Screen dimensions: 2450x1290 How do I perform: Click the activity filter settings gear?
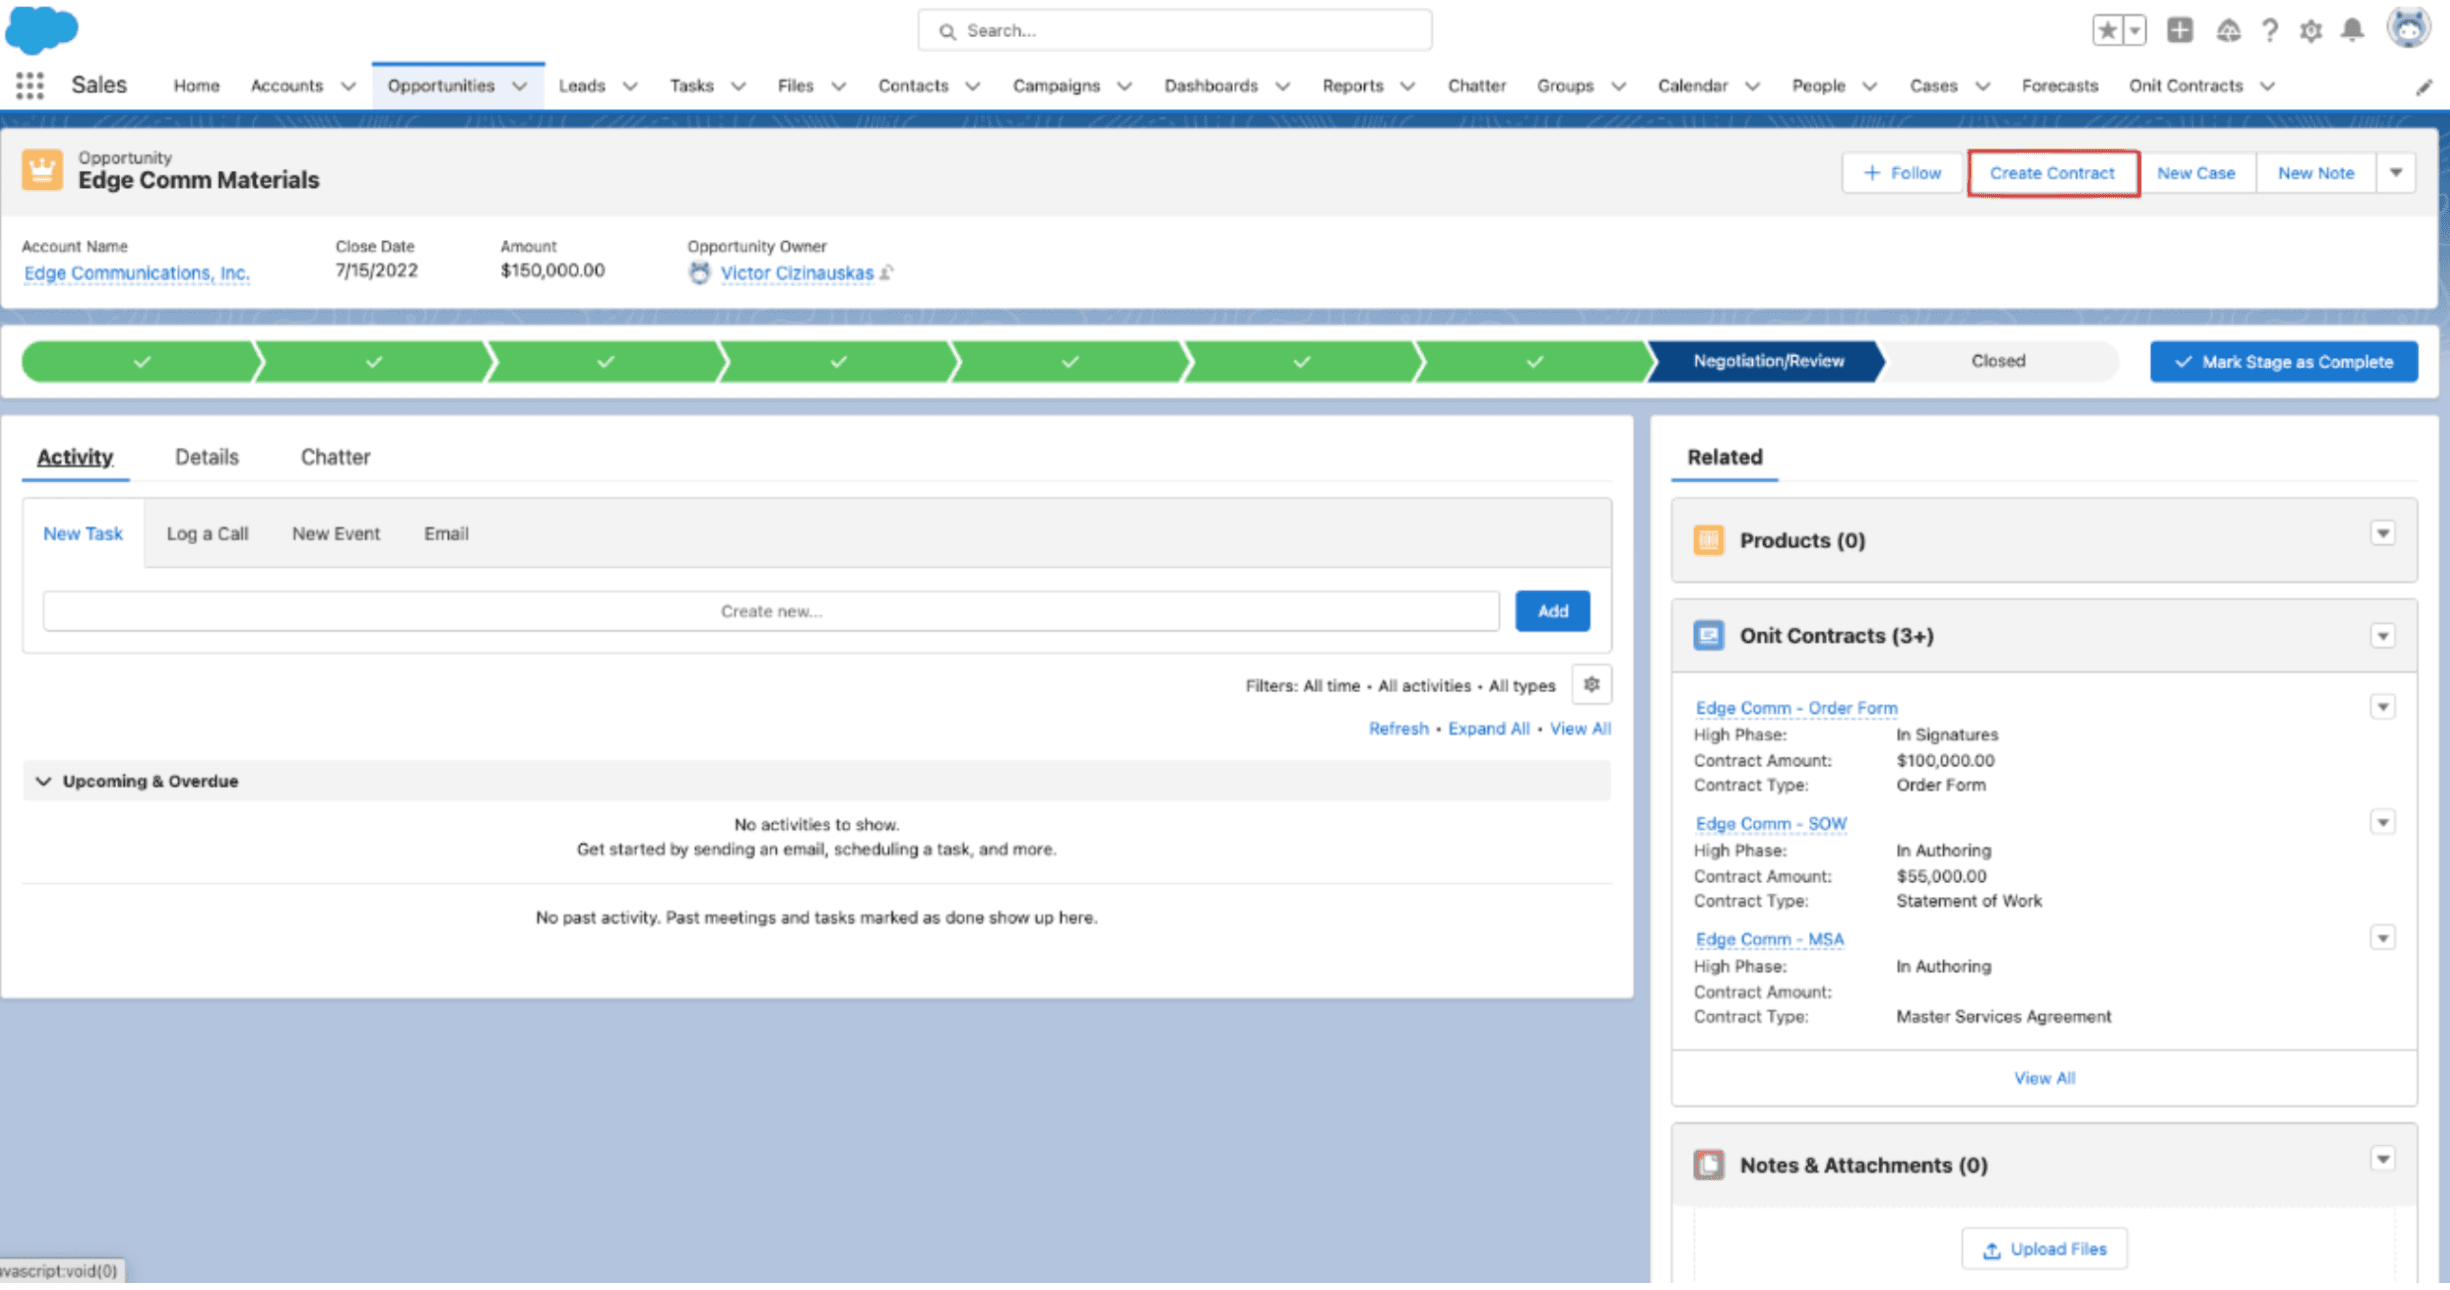pos(1591,685)
